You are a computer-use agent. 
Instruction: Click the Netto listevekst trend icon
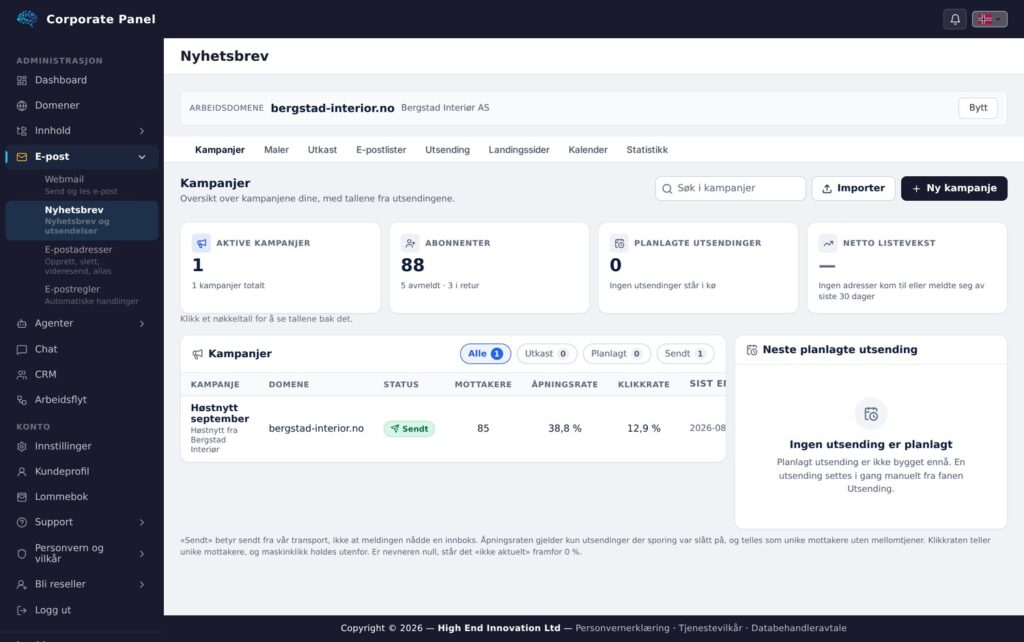[x=828, y=243]
